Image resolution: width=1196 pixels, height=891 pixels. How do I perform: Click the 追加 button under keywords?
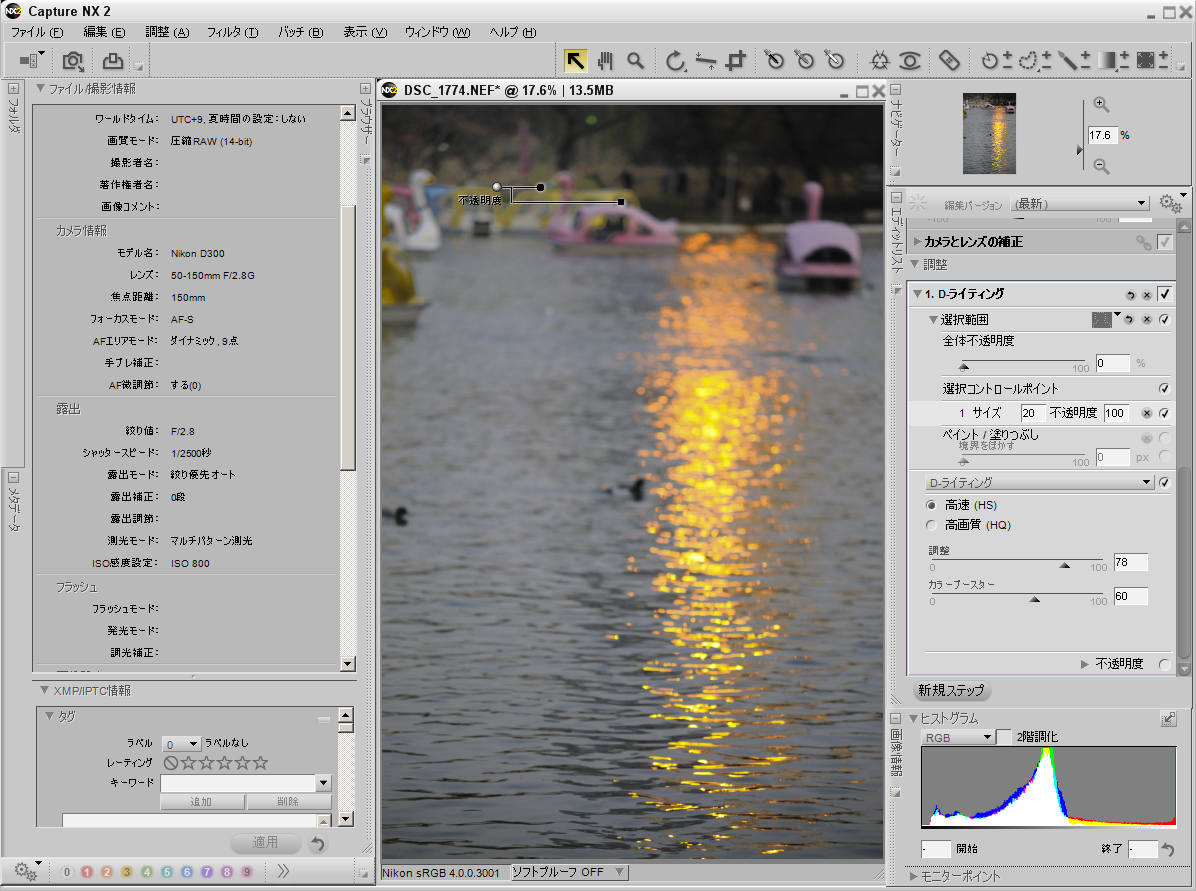coord(202,801)
